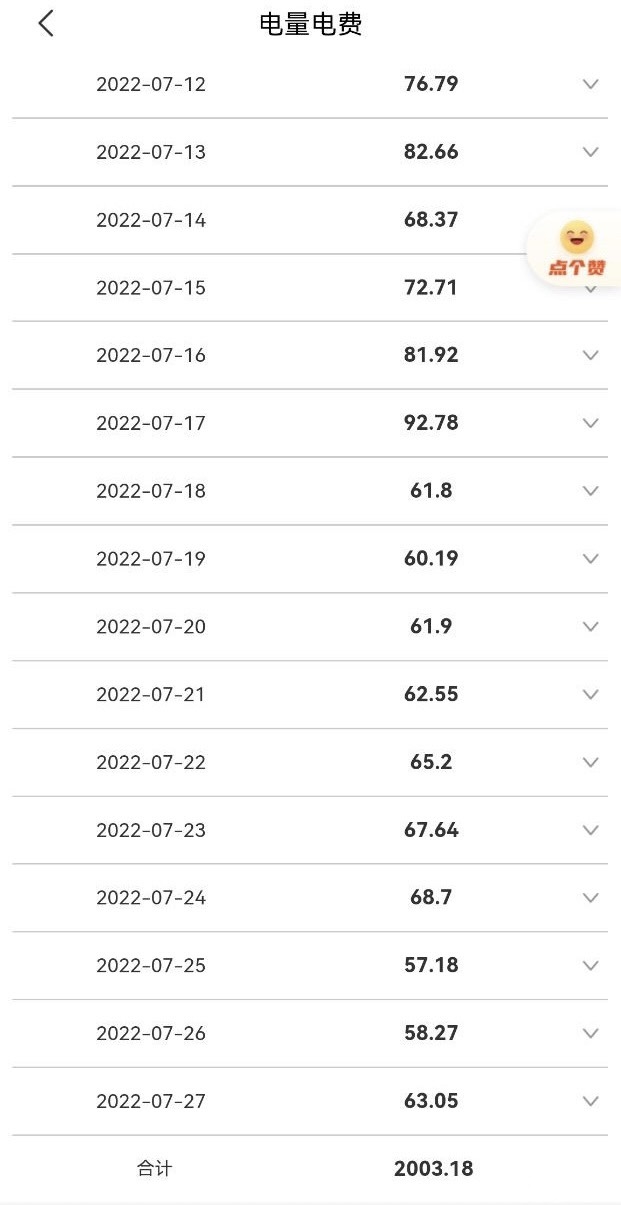
Task: Tap the back arrow icon
Action: click(46, 24)
